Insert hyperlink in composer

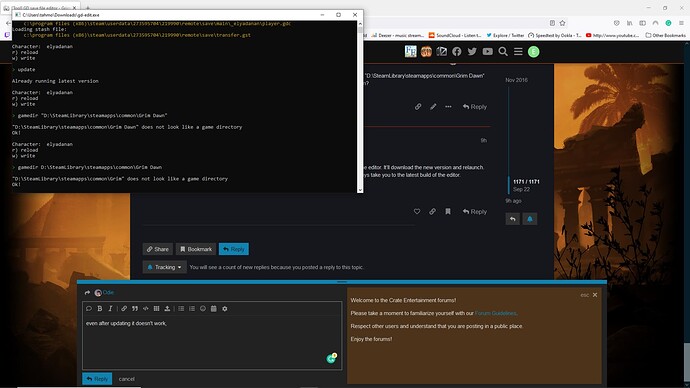coord(124,309)
